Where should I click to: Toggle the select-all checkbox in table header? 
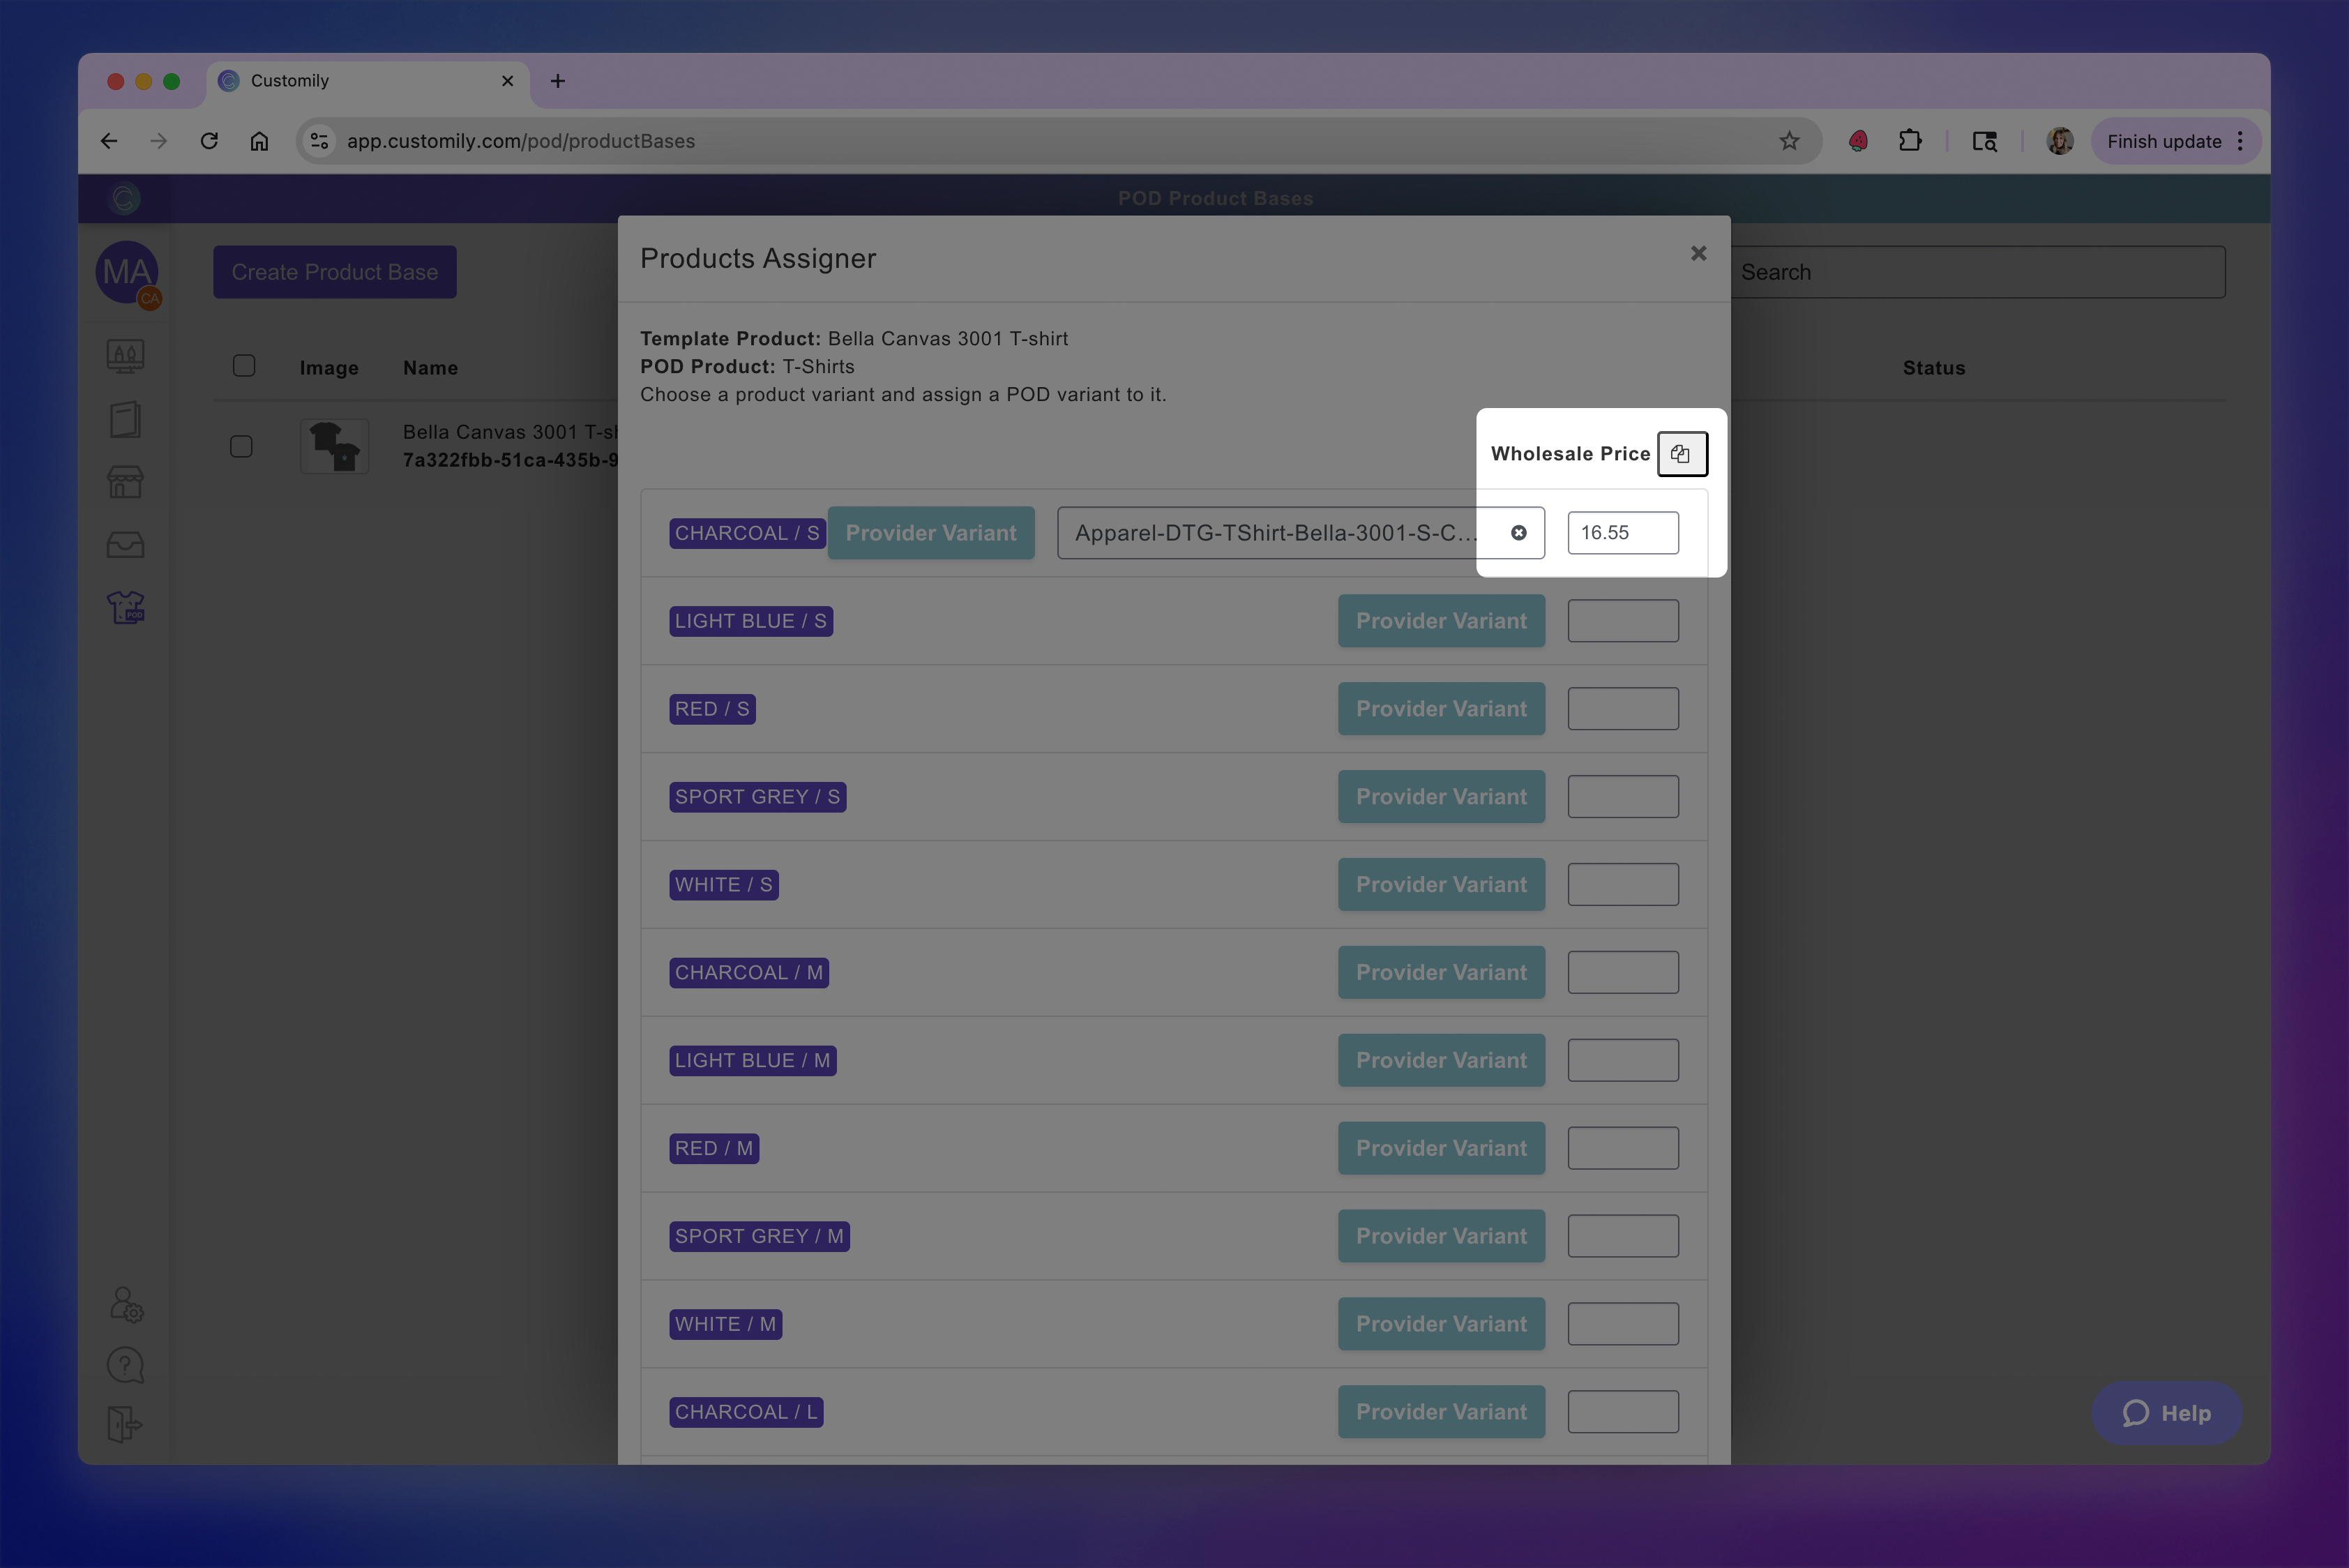[244, 366]
